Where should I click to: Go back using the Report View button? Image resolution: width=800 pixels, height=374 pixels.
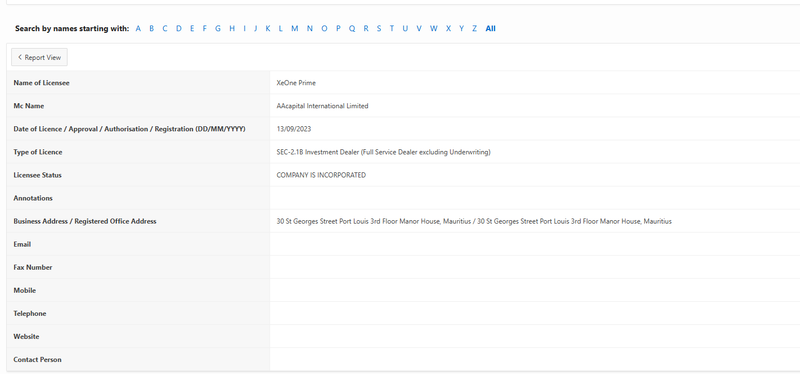click(39, 58)
